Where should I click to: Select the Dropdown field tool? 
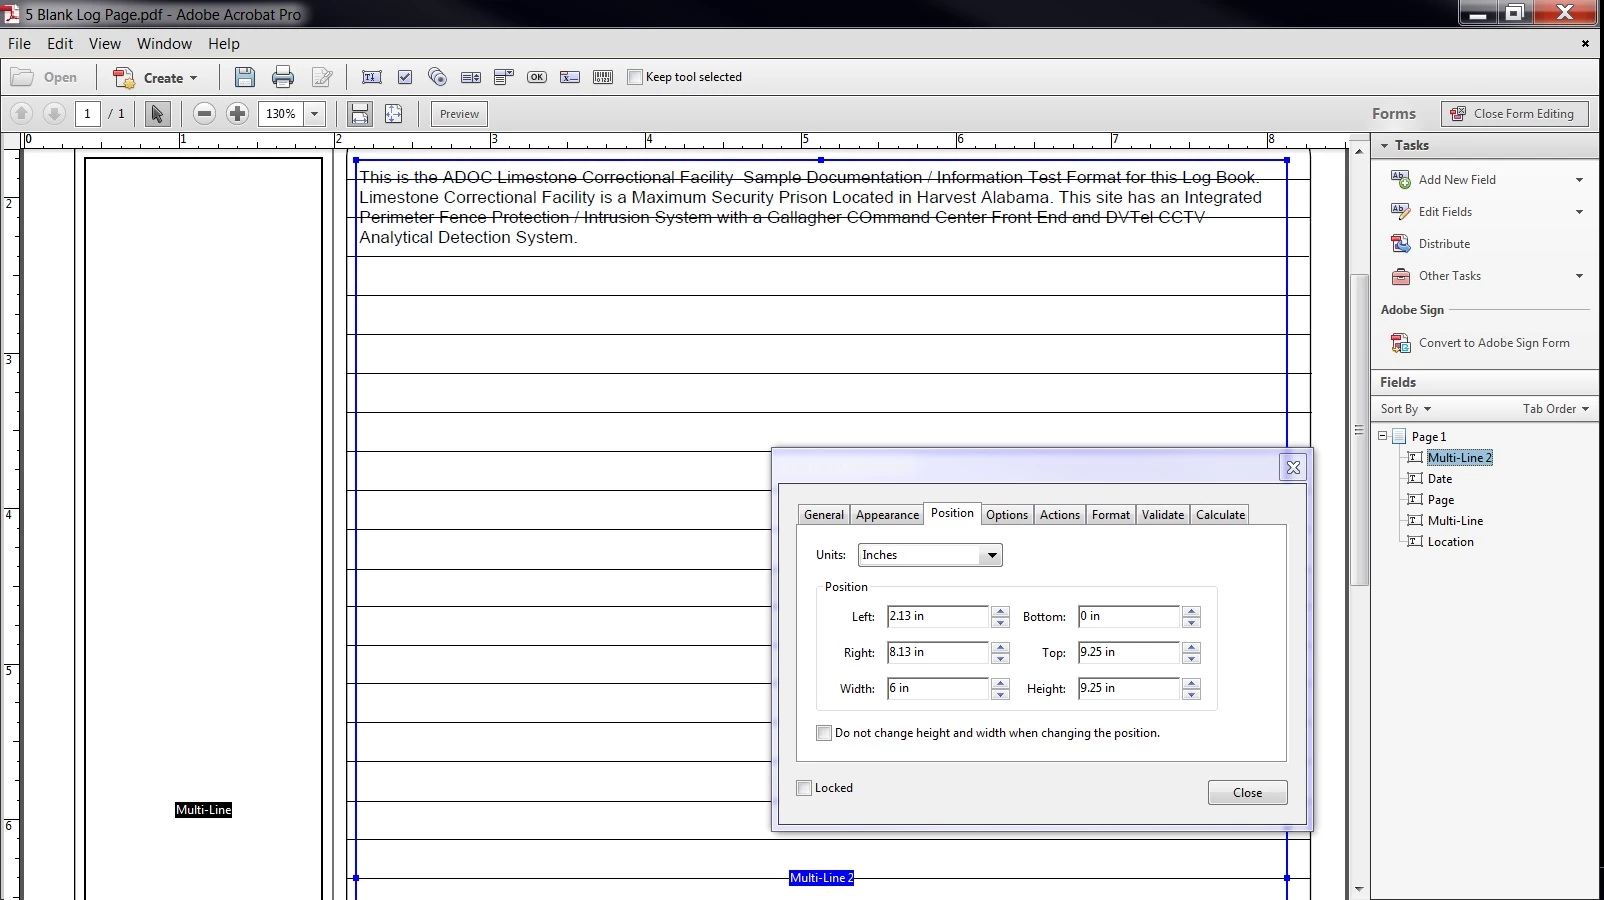pos(504,77)
